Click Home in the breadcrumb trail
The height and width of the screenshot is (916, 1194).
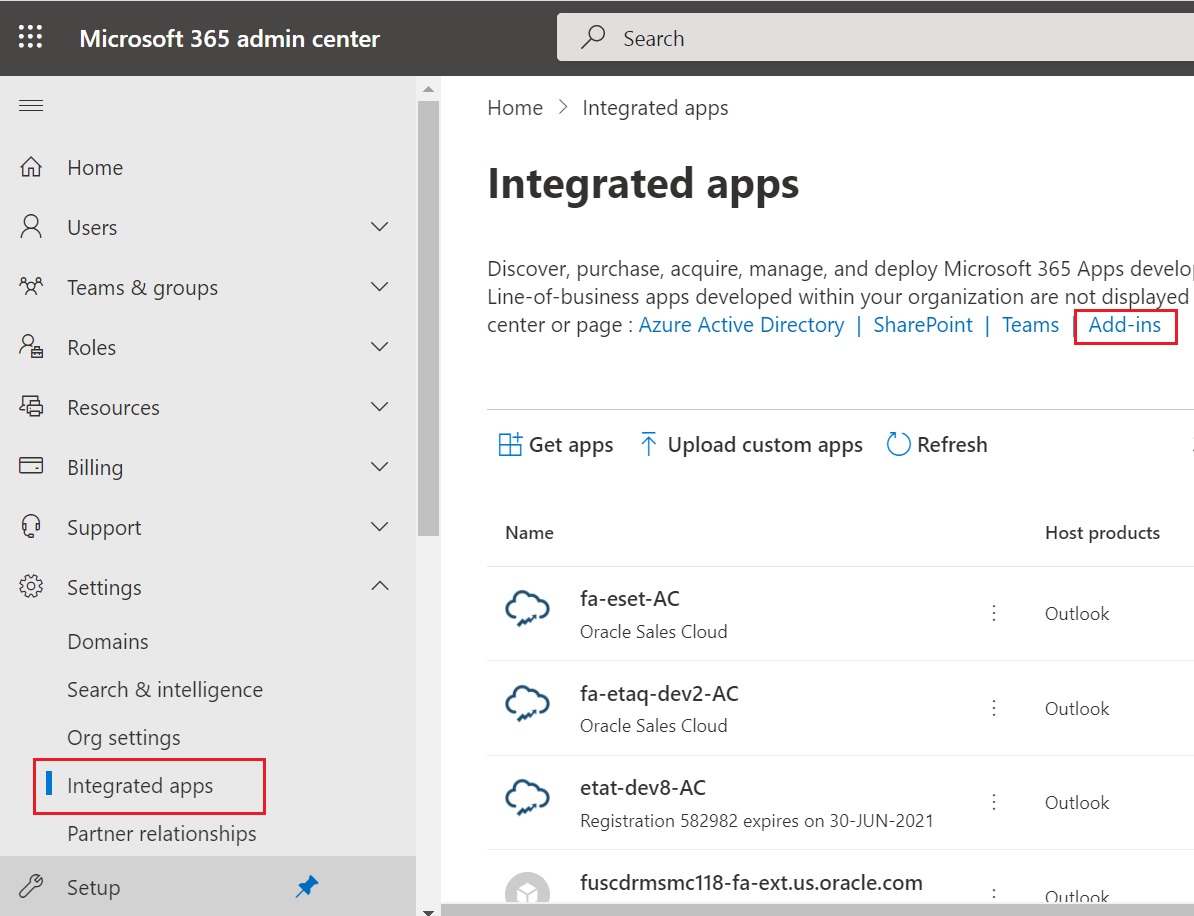click(x=514, y=107)
